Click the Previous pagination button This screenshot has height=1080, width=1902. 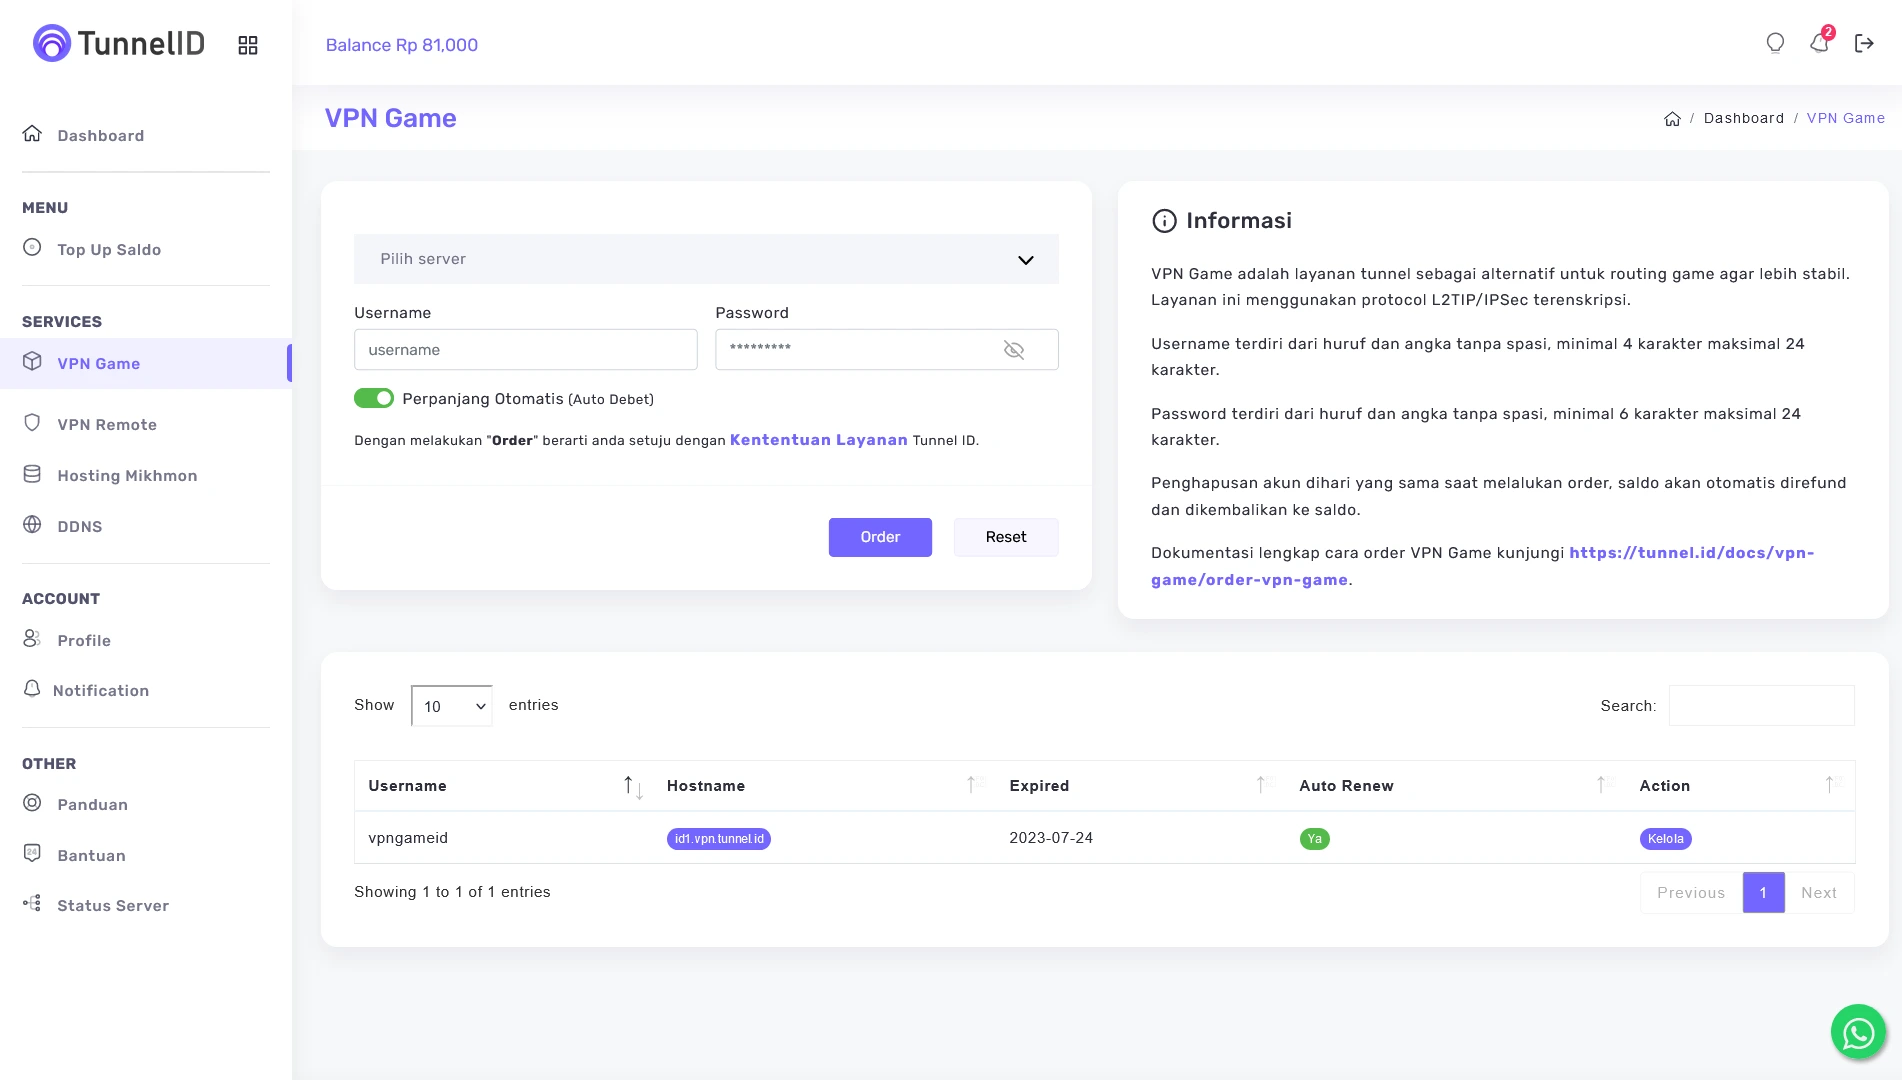point(1691,893)
